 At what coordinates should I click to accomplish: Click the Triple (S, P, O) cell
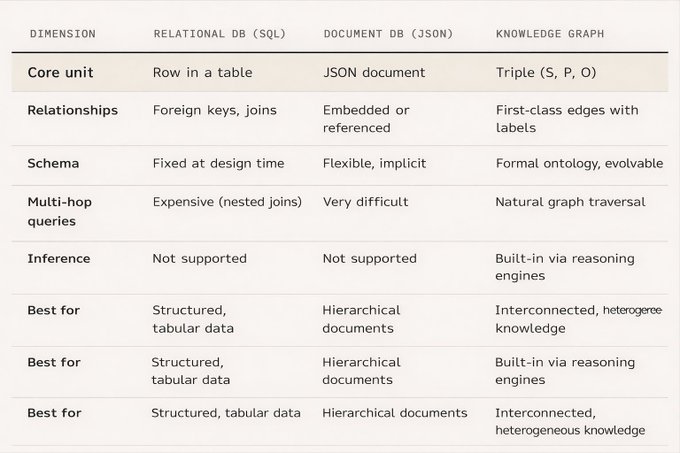(546, 72)
